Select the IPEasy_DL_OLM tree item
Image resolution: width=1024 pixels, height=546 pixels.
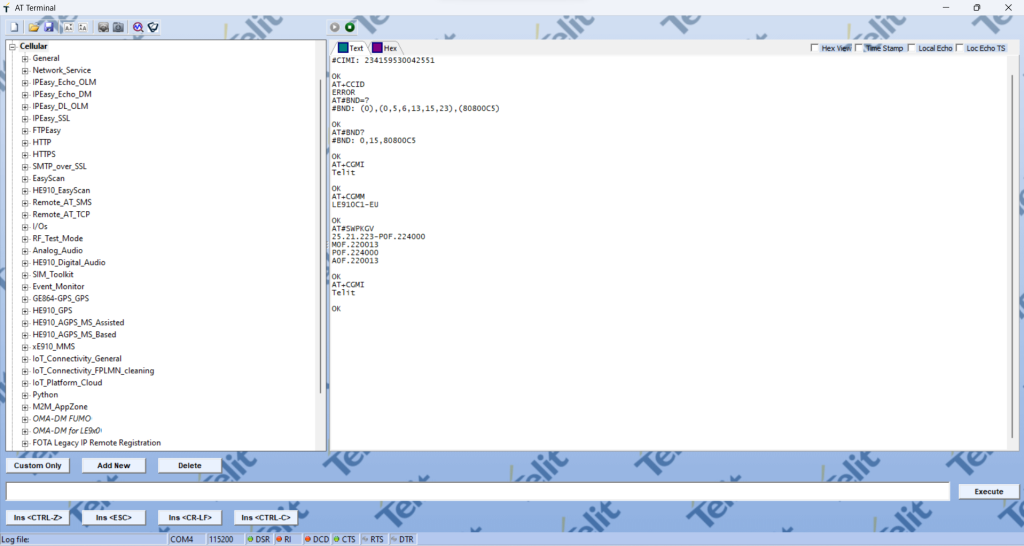coord(60,106)
